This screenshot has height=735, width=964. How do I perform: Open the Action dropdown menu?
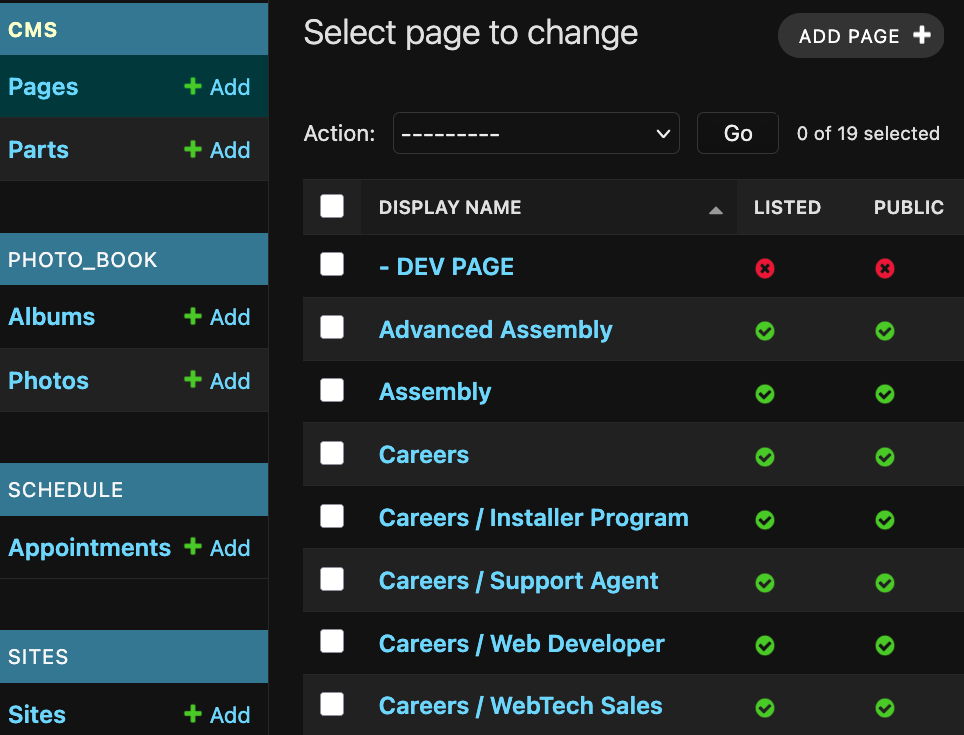[536, 133]
